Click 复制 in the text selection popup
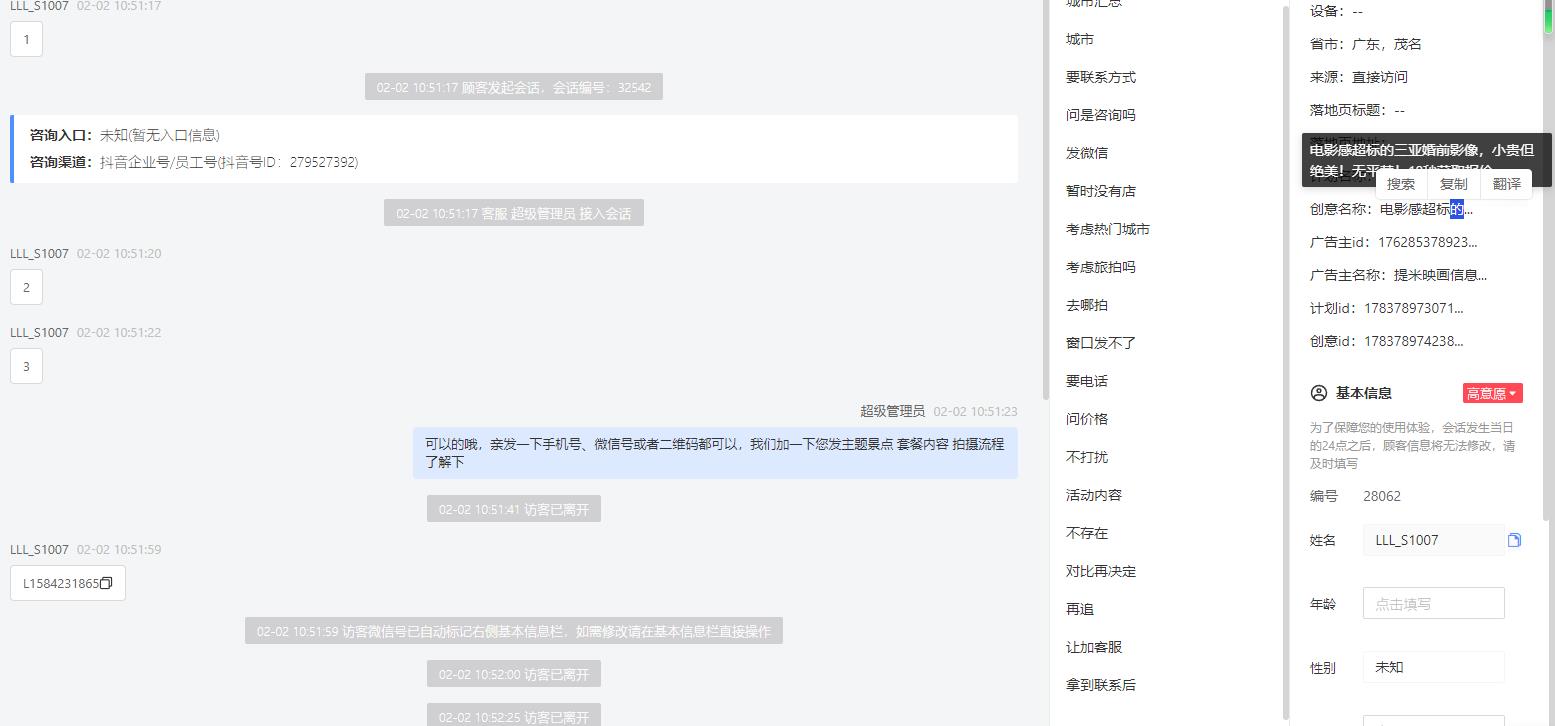1555x726 pixels. [1453, 184]
